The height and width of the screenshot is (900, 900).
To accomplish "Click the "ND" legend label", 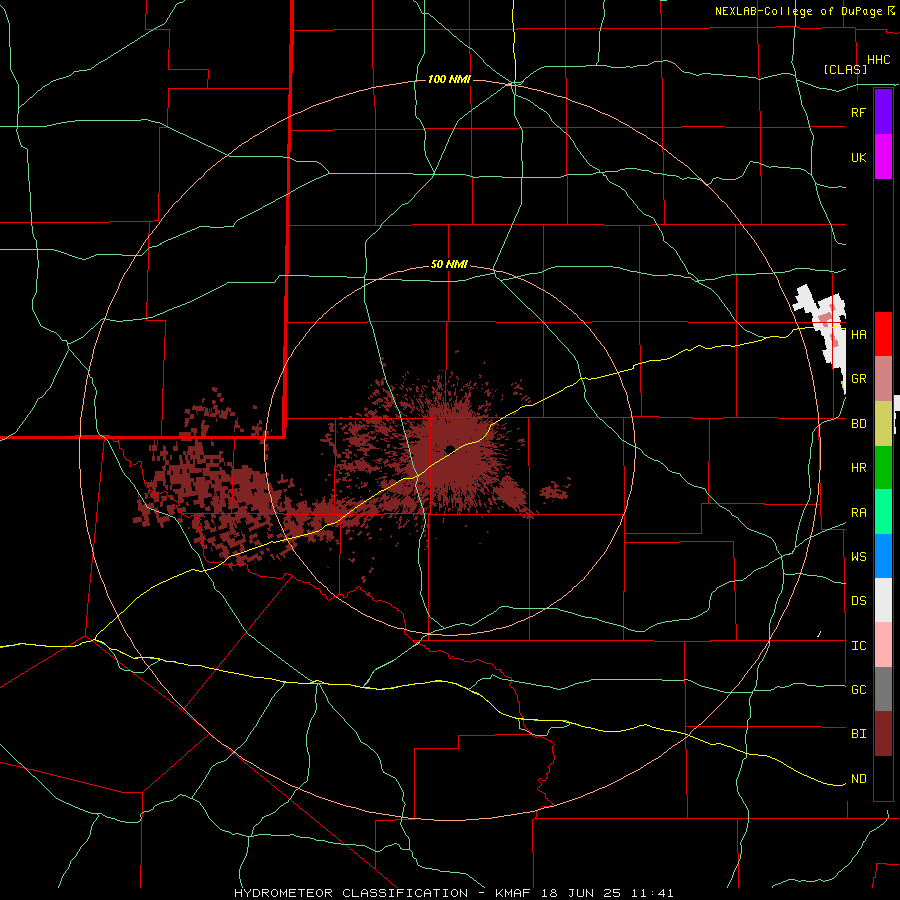I will [858, 779].
